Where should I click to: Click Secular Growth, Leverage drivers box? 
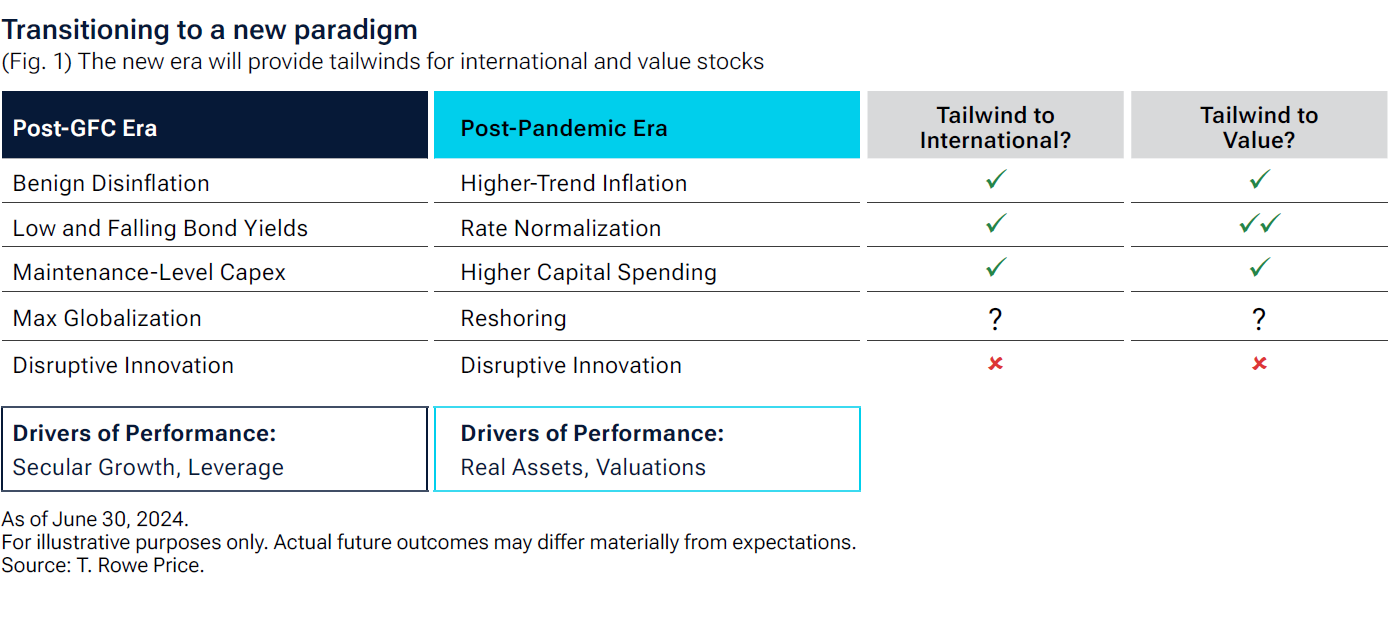[215, 449]
